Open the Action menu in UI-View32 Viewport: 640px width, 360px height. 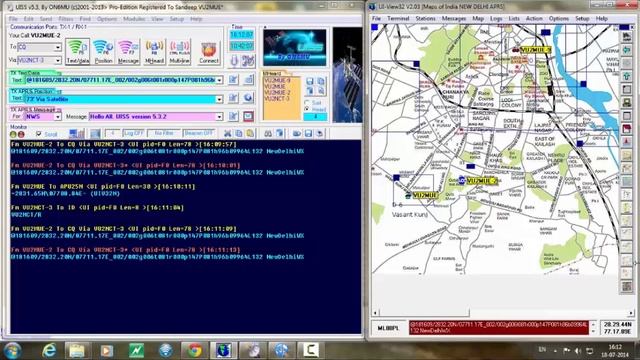(x=534, y=18)
